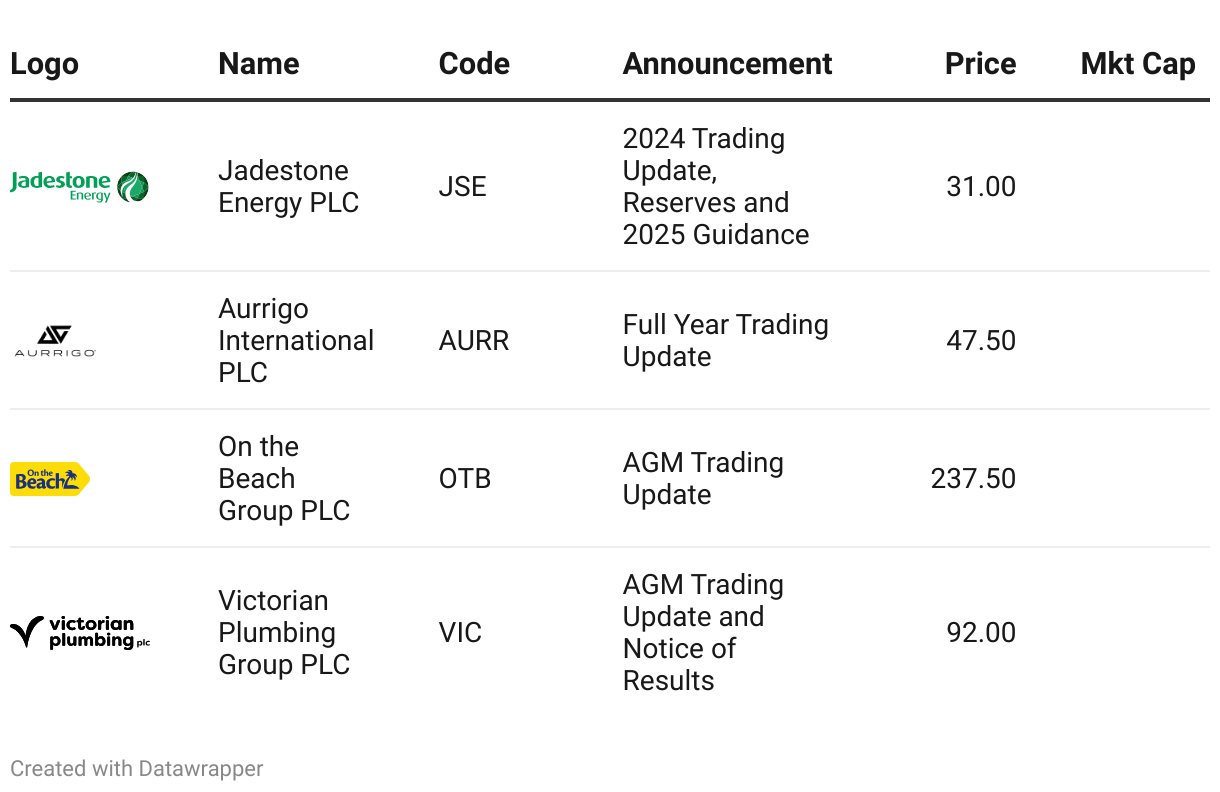
Task: Click the Name column header
Action: (x=258, y=64)
